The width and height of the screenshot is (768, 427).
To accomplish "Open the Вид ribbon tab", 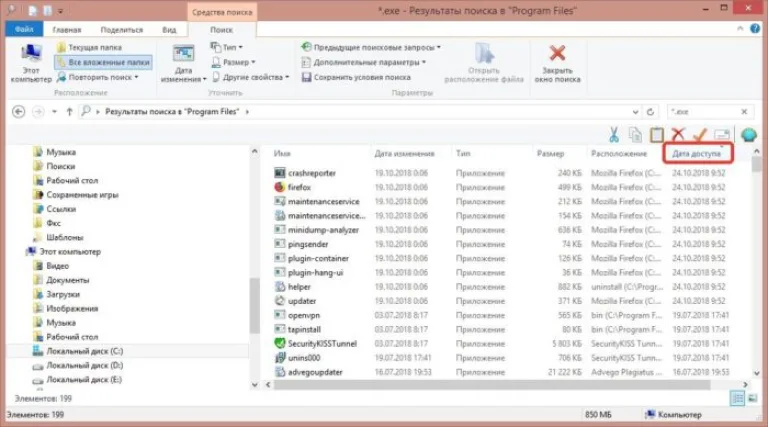I will pos(169,30).
